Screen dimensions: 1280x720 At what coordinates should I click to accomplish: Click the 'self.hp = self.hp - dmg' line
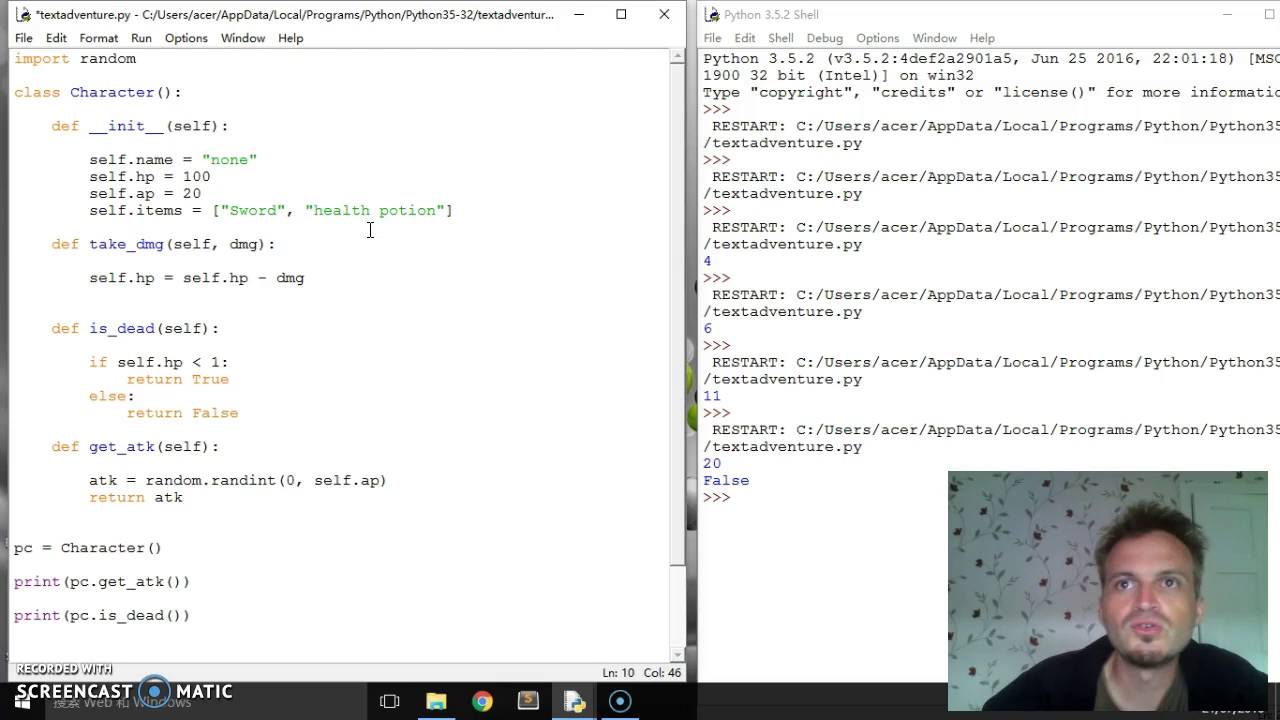pyautogui.click(x=197, y=278)
